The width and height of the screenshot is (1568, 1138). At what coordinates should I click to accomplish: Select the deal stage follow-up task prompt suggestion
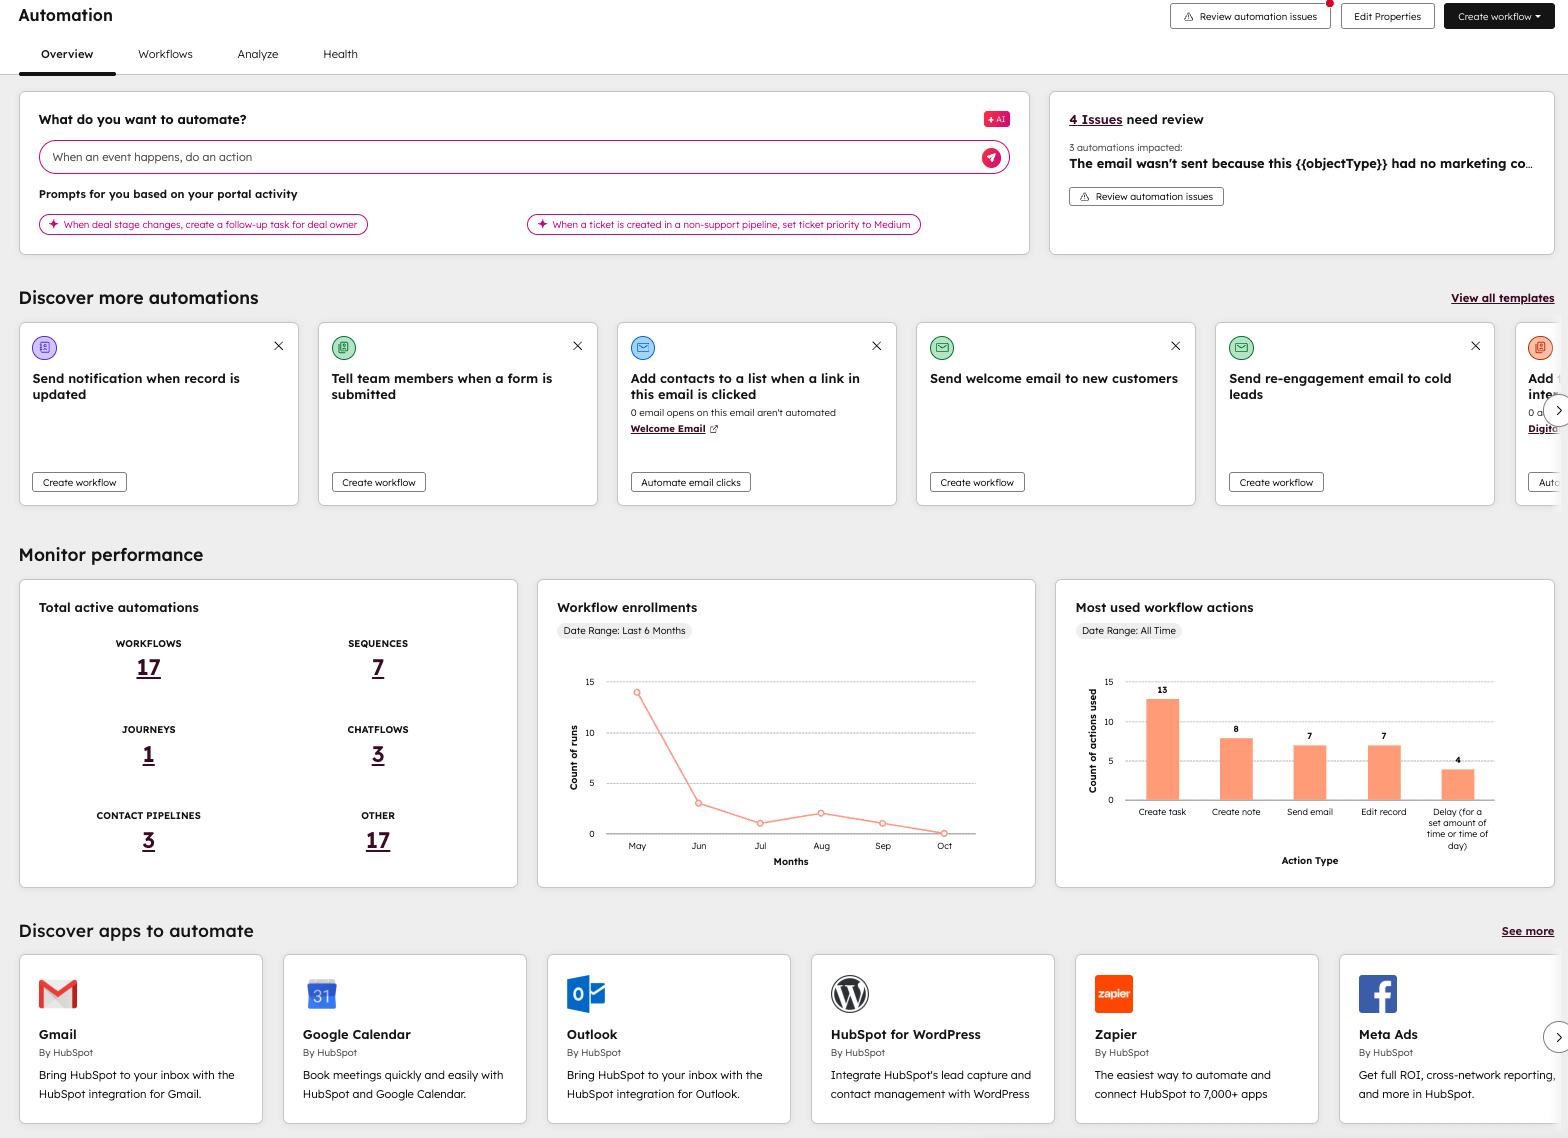pyautogui.click(x=203, y=225)
